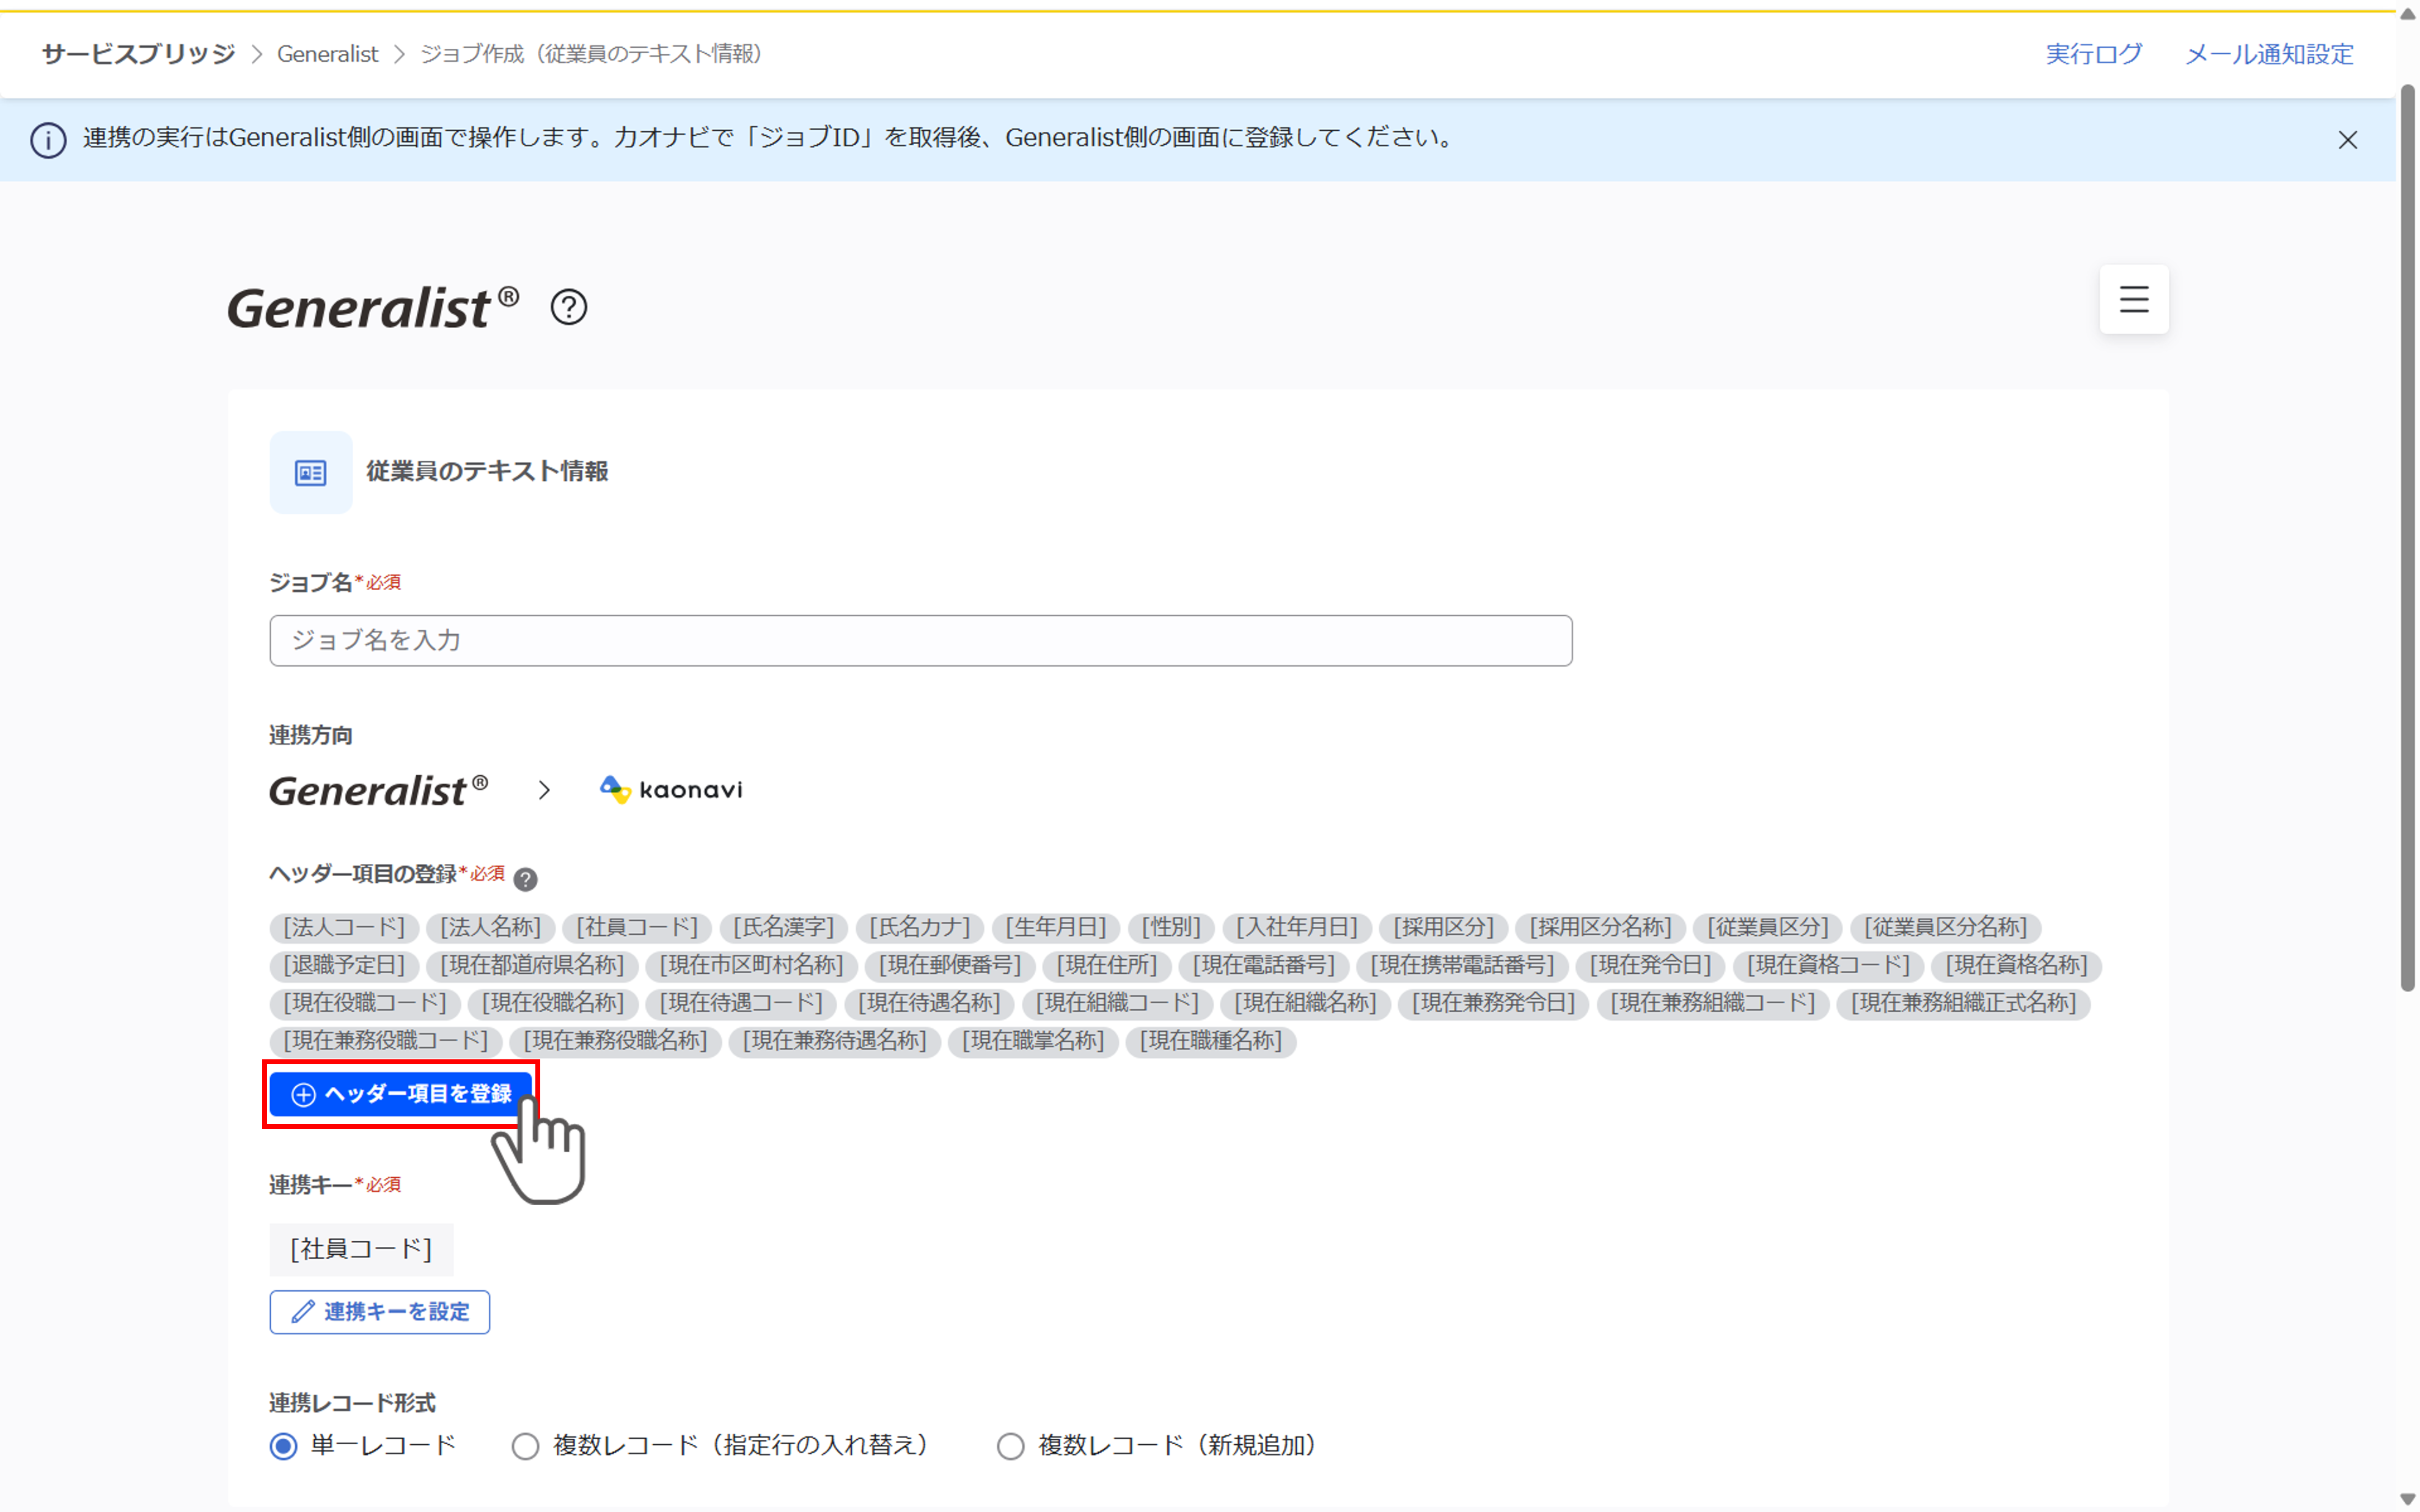The width and height of the screenshot is (2420, 1512).
Task: Click the arrow between Generalist and kaonavi
Action: pyautogui.click(x=544, y=790)
